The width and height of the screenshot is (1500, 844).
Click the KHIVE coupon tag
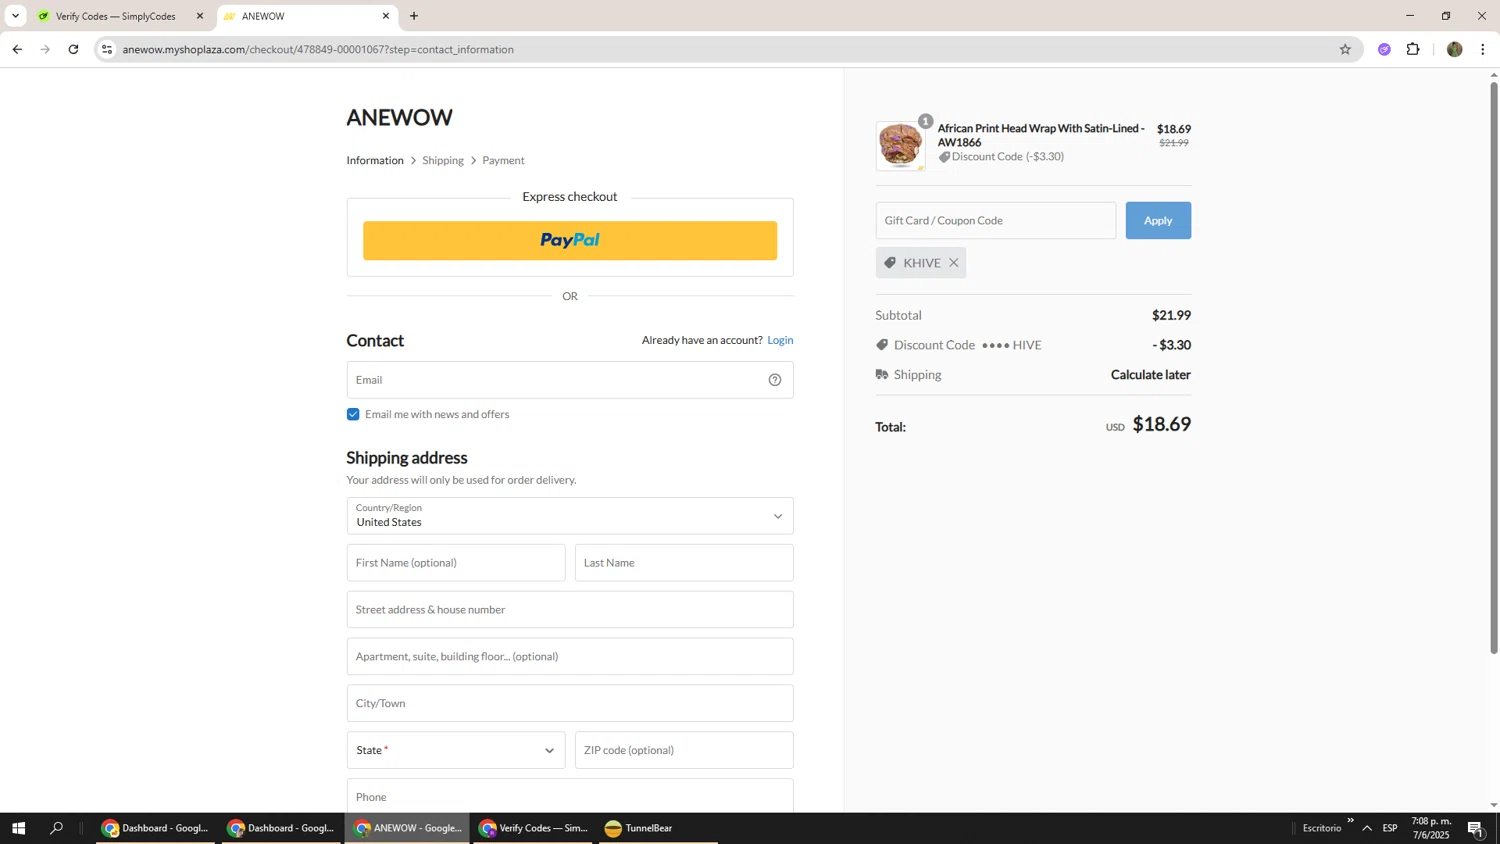click(x=921, y=263)
